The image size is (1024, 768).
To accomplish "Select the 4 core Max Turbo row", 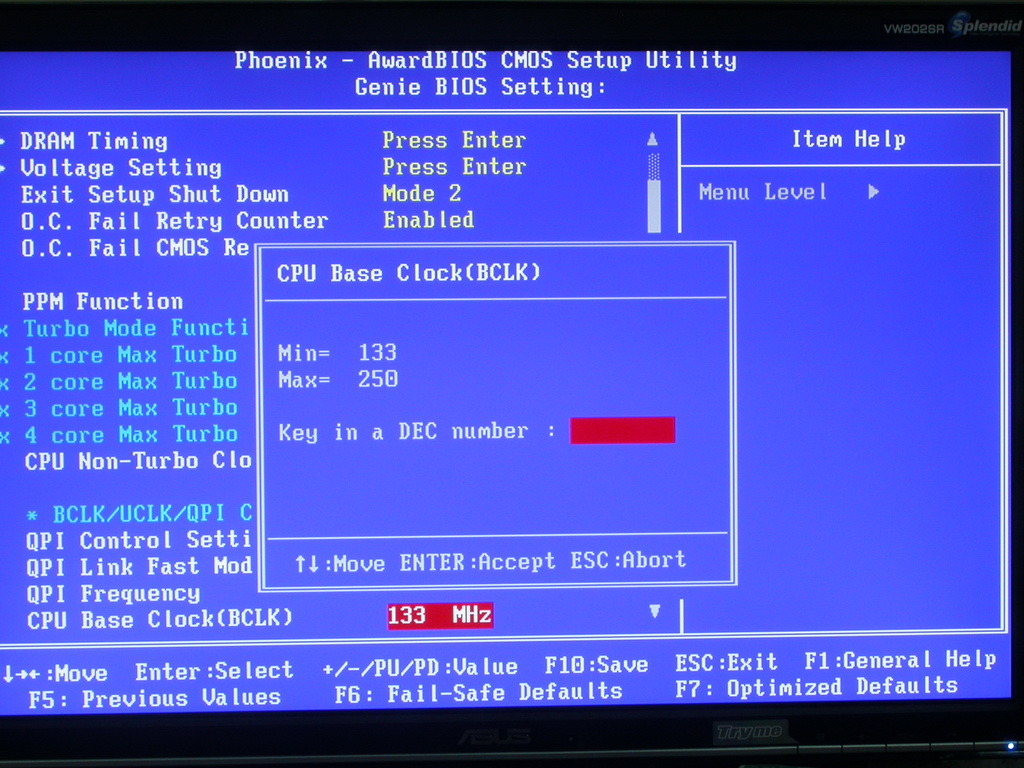I will [131, 435].
